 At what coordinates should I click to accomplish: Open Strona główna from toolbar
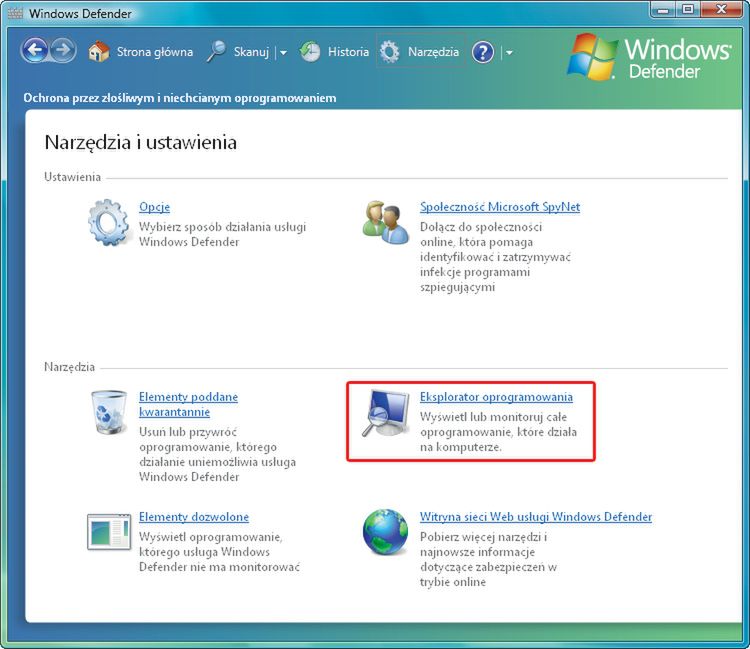(x=155, y=52)
